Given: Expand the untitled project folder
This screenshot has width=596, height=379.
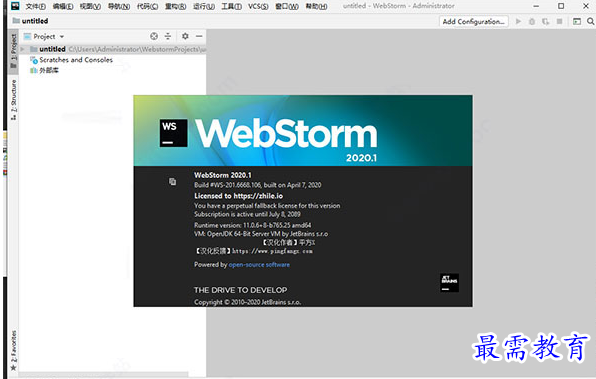Looking at the screenshot, I should [22, 49].
